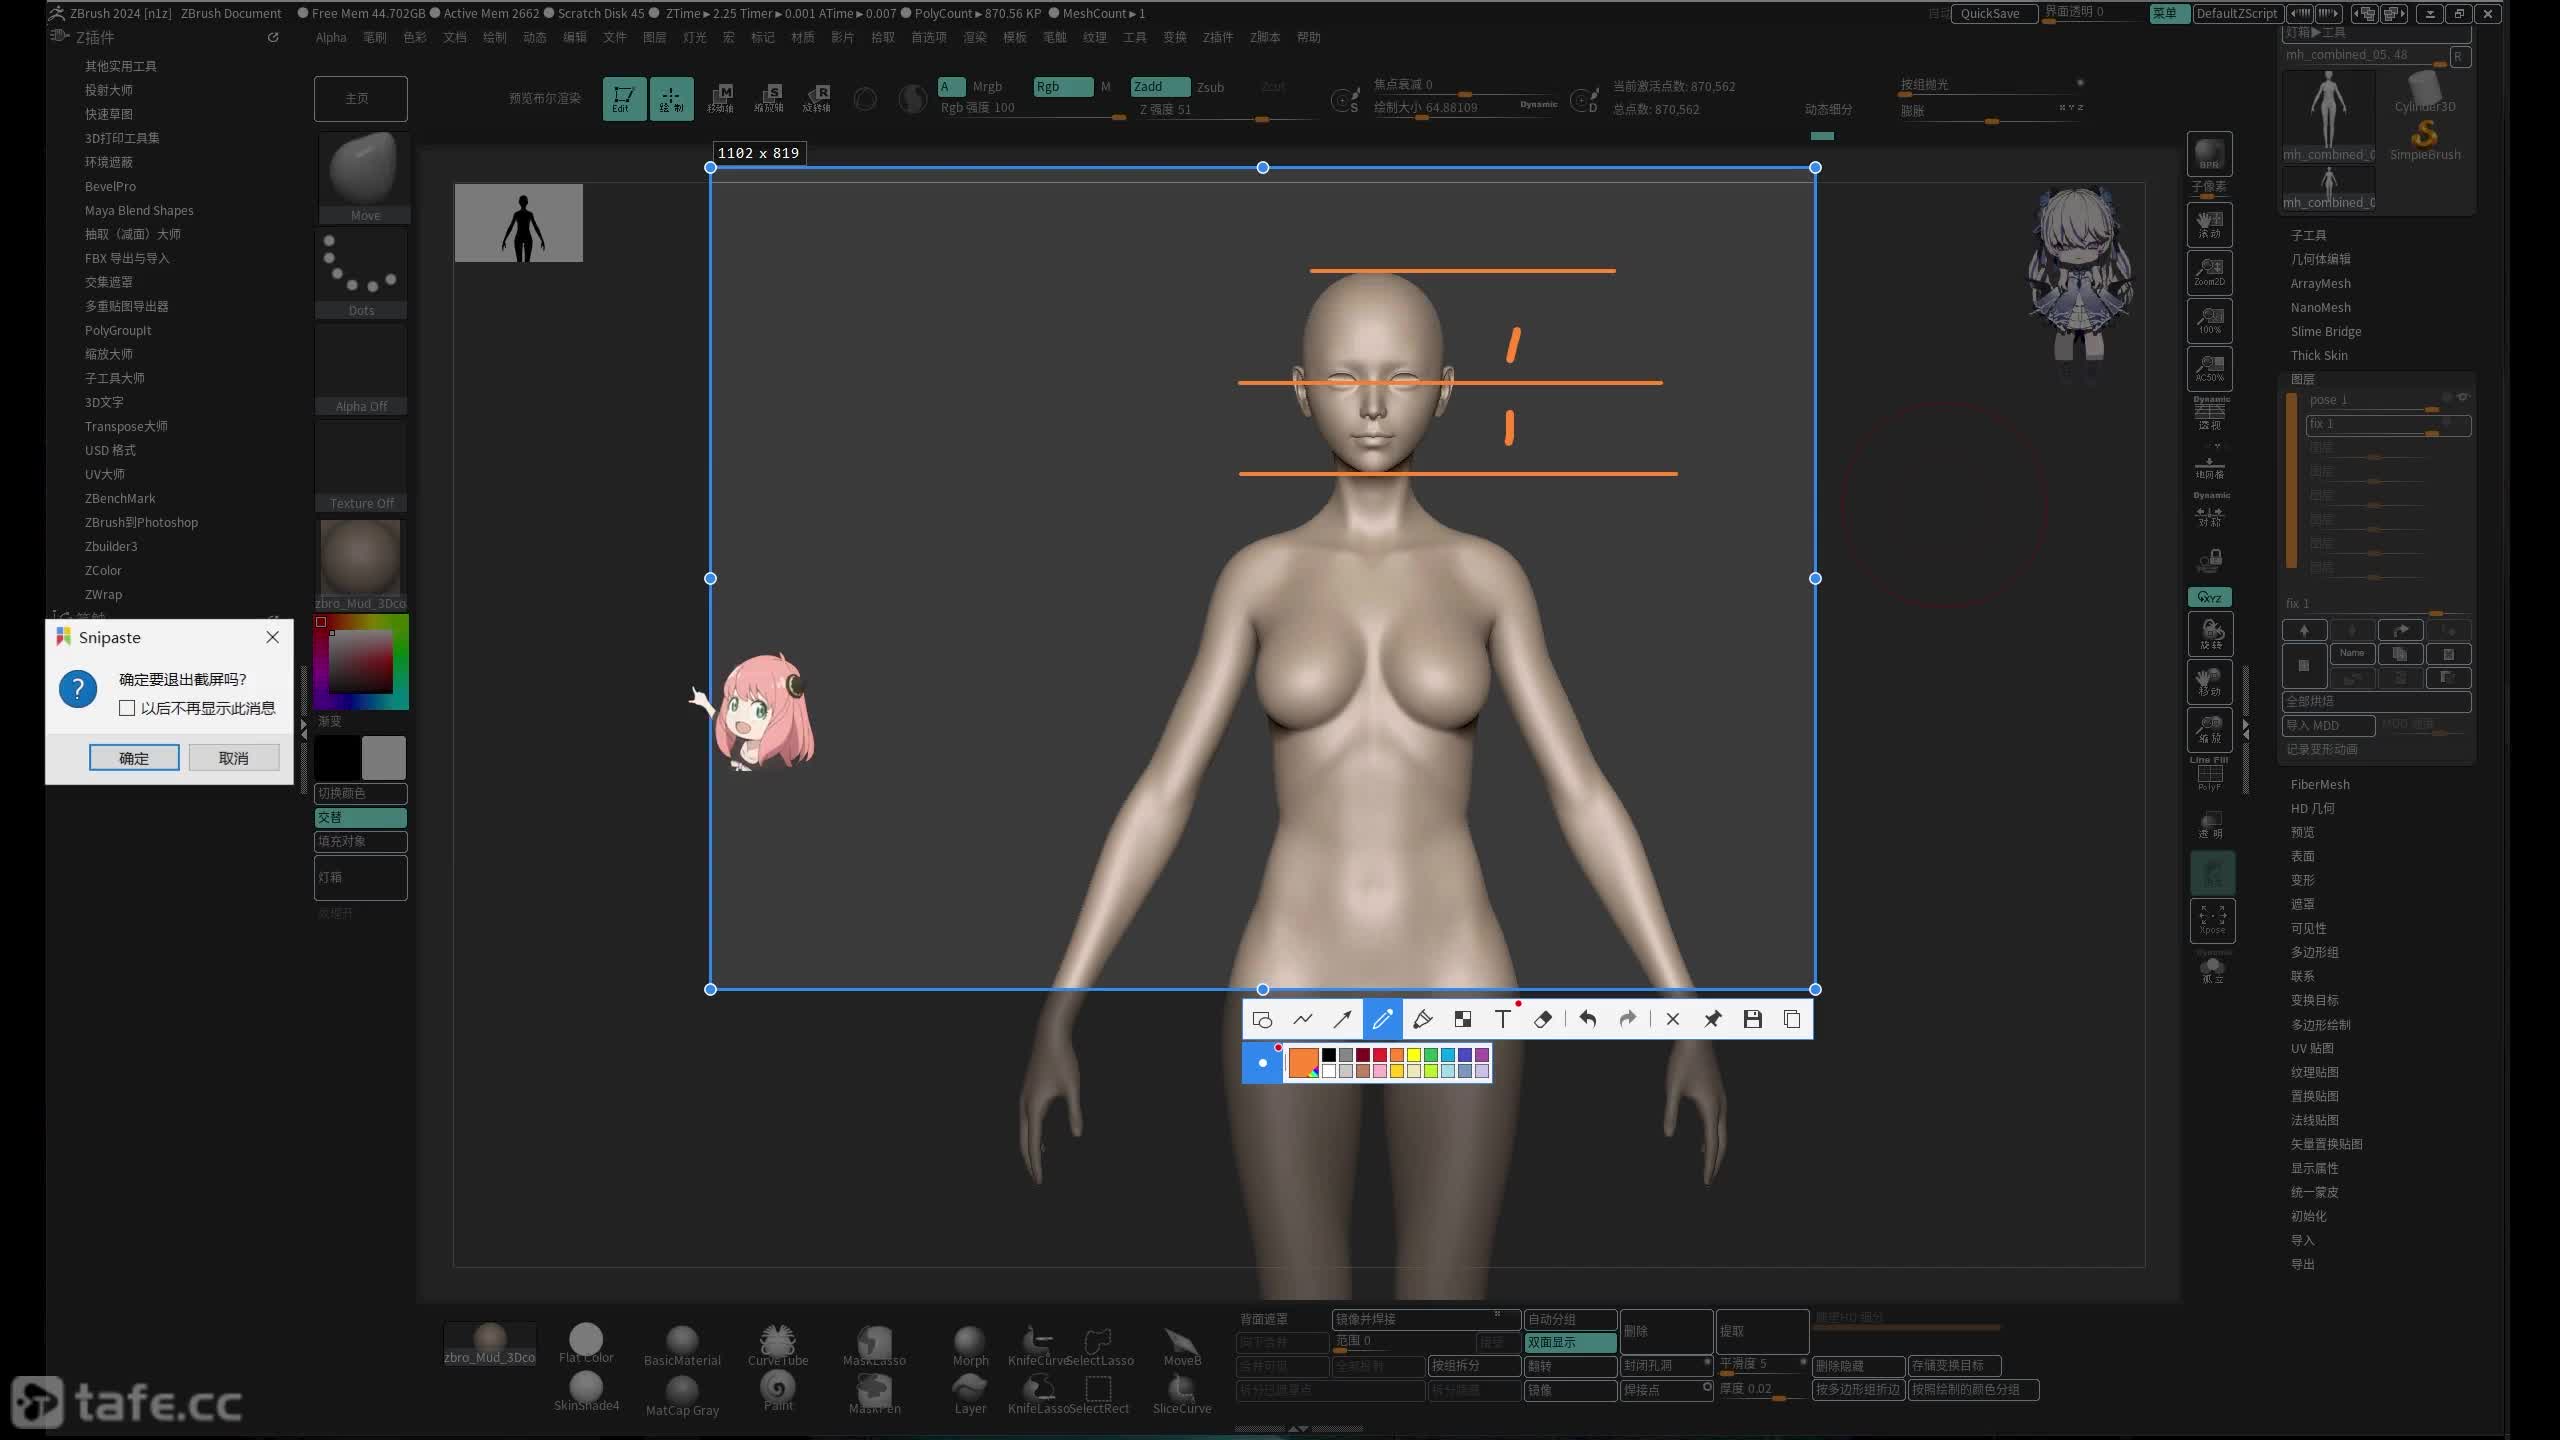Open UV大师 plugin entry
This screenshot has height=1440, width=2560.
[x=105, y=474]
